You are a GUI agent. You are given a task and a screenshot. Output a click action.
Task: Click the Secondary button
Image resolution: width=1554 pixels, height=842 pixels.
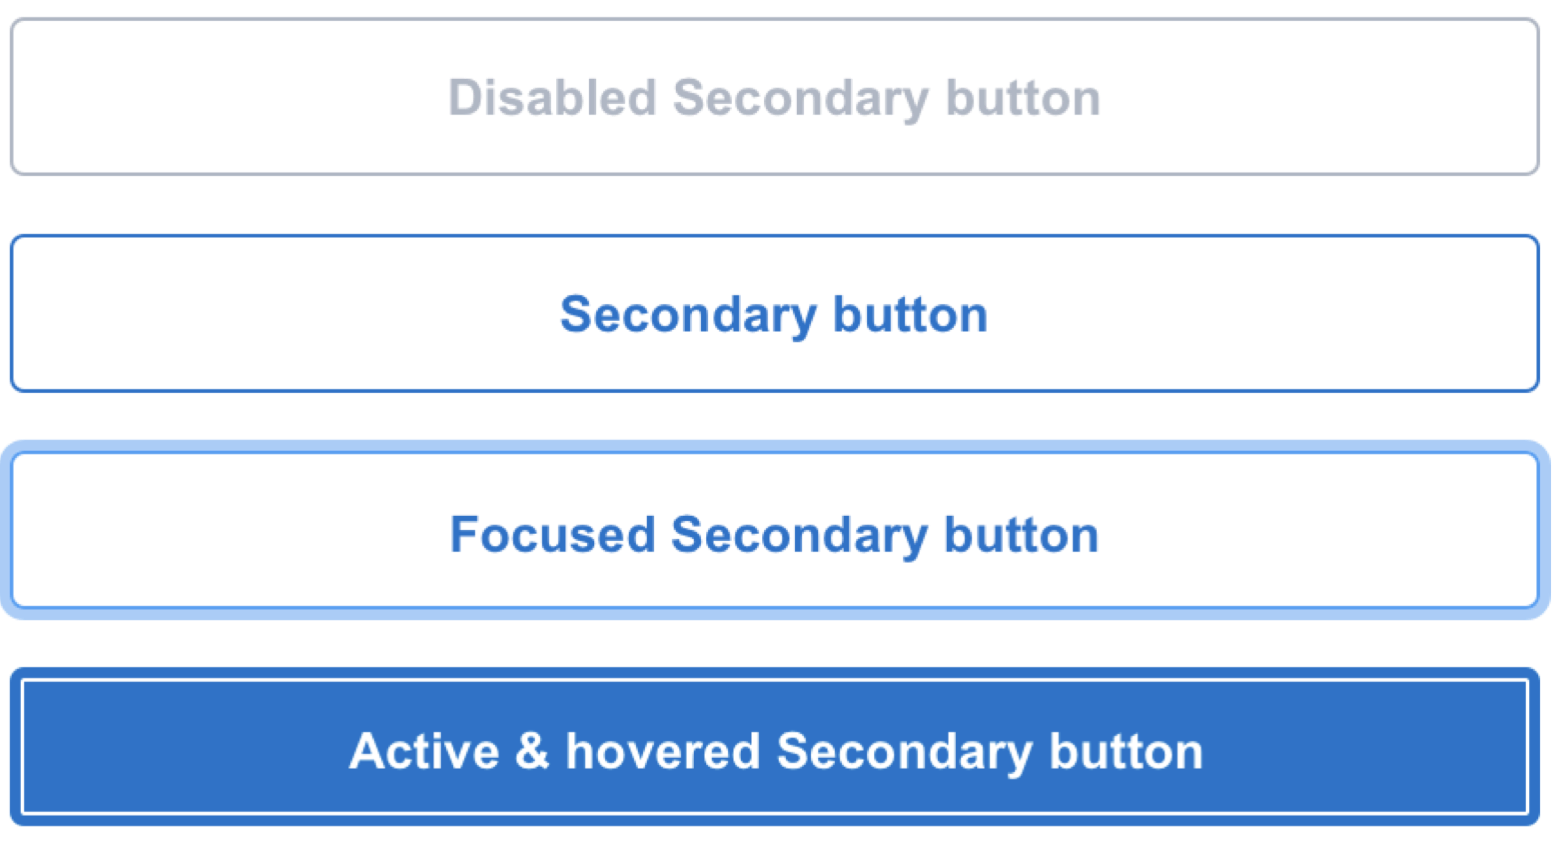[774, 314]
